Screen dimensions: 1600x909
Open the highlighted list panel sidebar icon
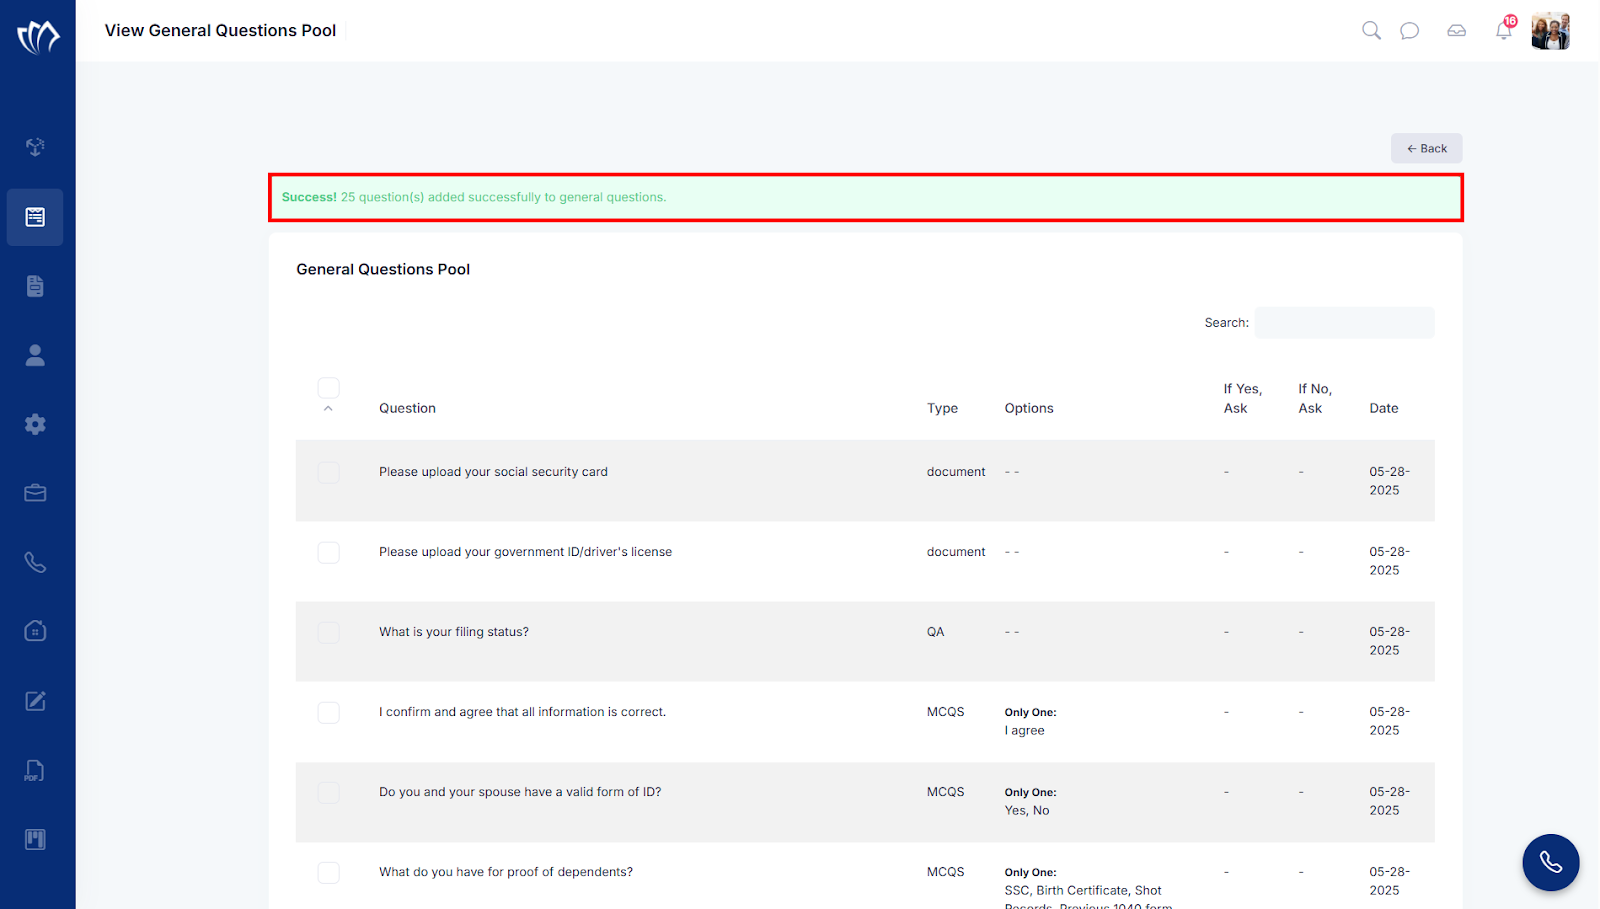pos(35,217)
